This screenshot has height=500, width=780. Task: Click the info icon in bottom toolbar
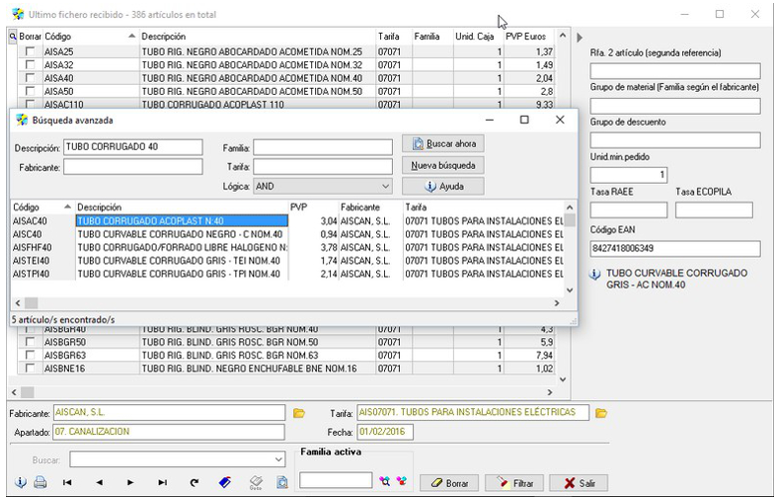click(22, 482)
